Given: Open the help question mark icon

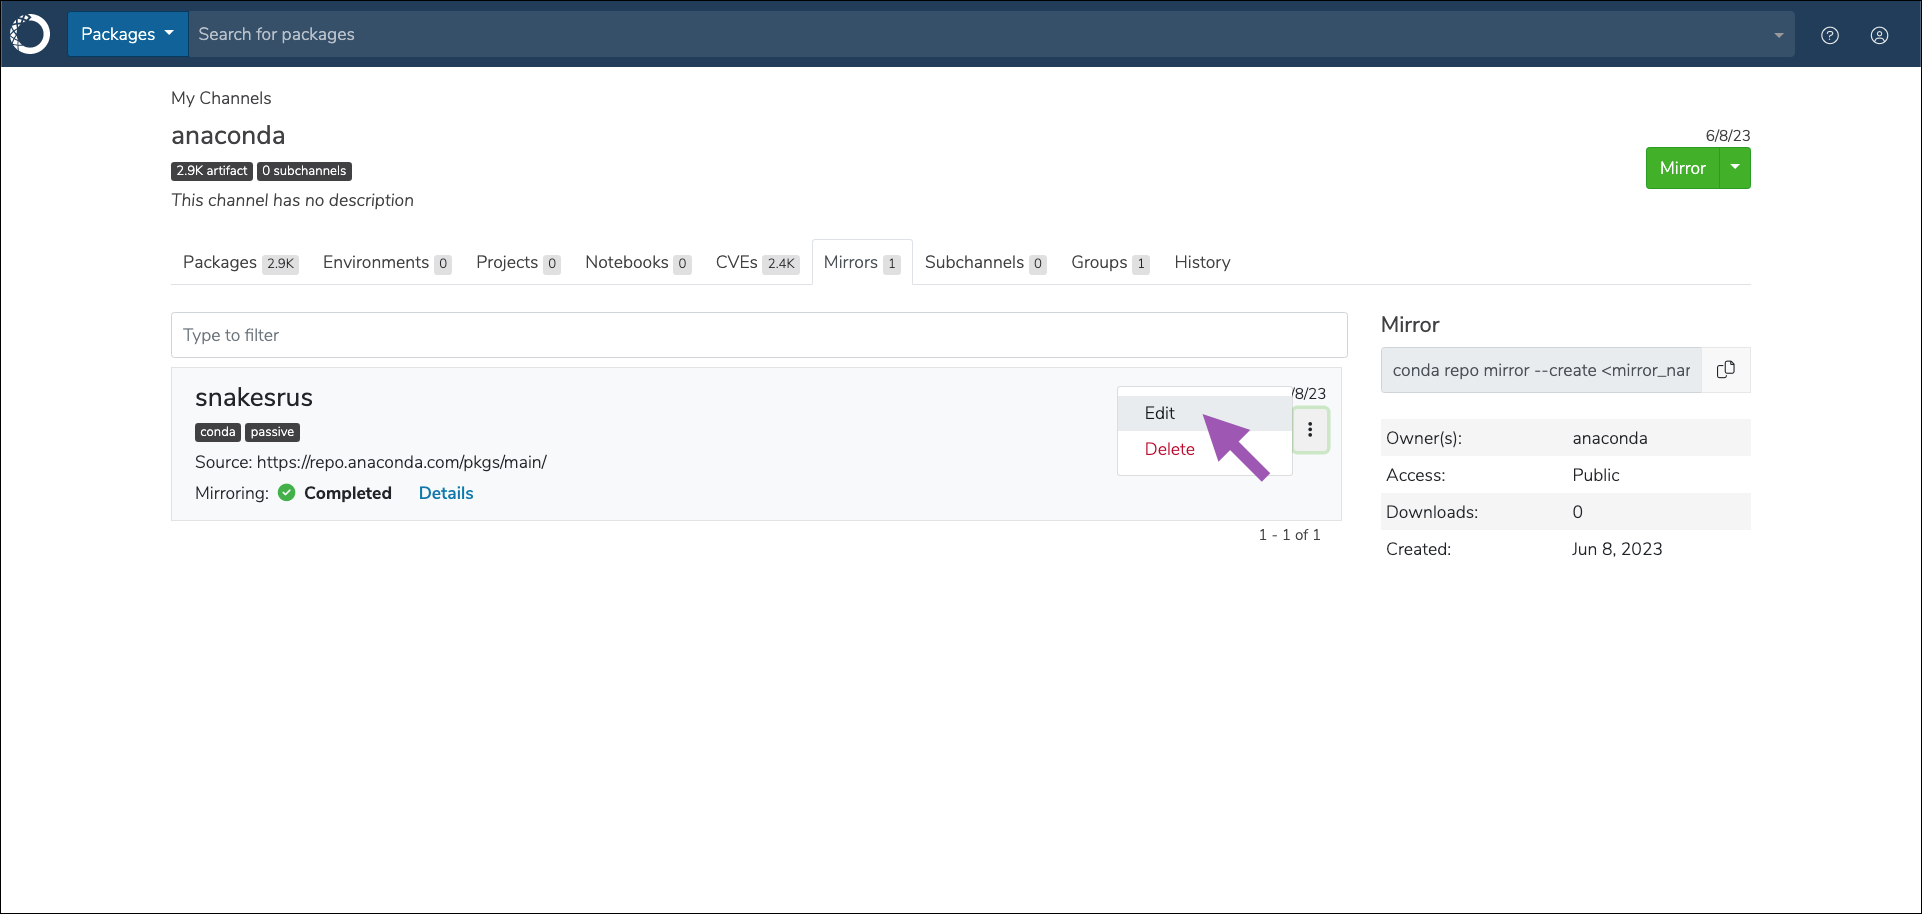Looking at the screenshot, I should 1830,35.
